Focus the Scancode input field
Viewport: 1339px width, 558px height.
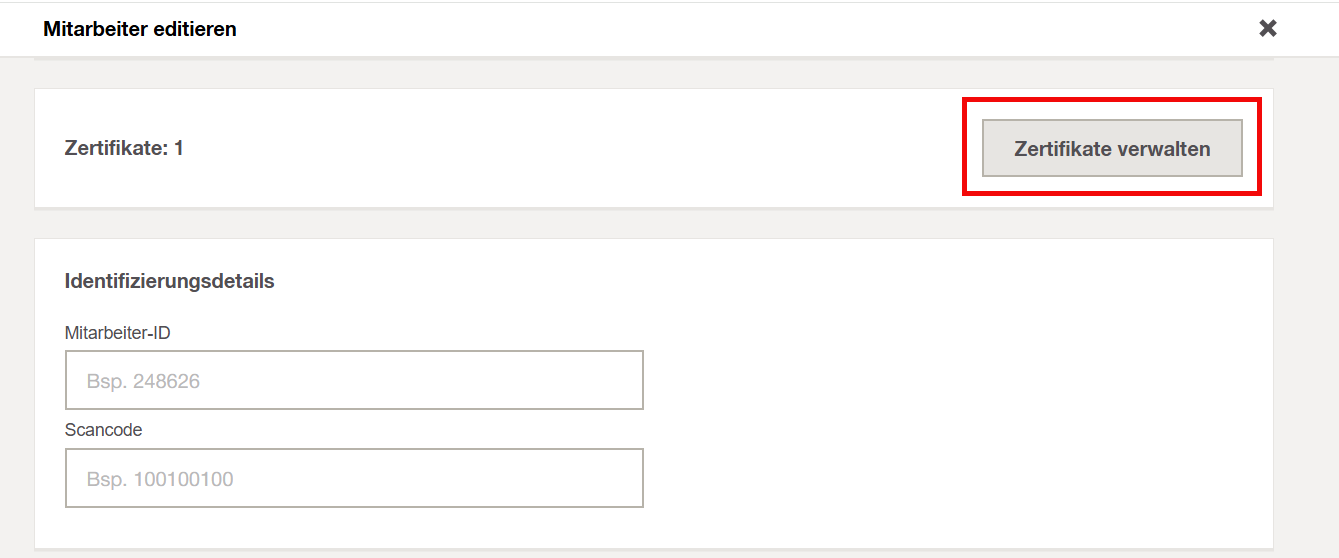[354, 478]
